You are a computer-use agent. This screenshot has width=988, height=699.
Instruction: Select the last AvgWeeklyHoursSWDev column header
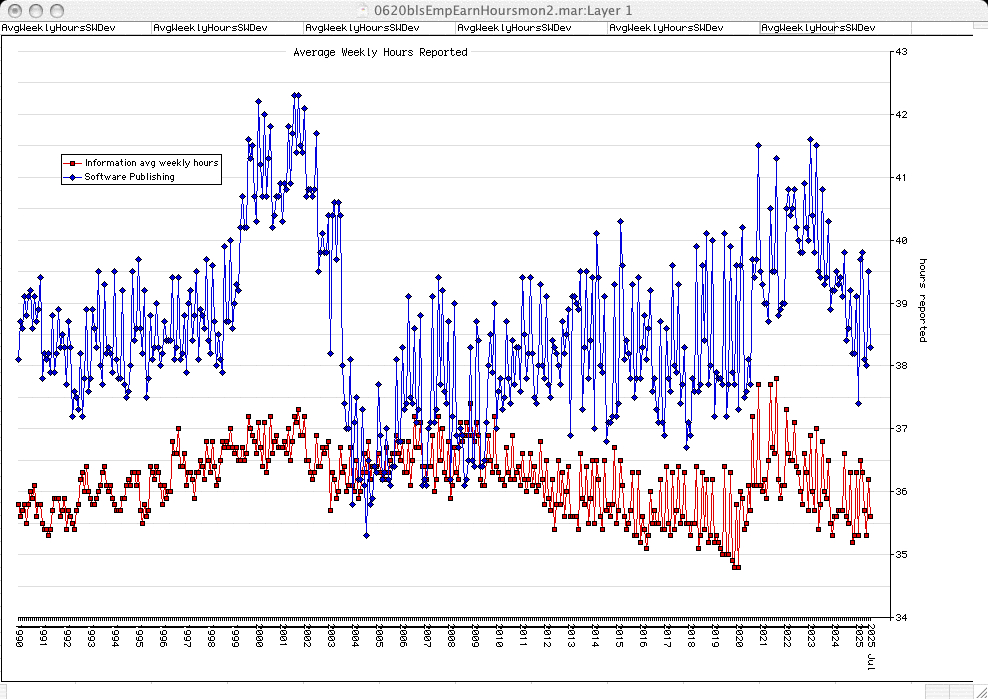tap(819, 28)
